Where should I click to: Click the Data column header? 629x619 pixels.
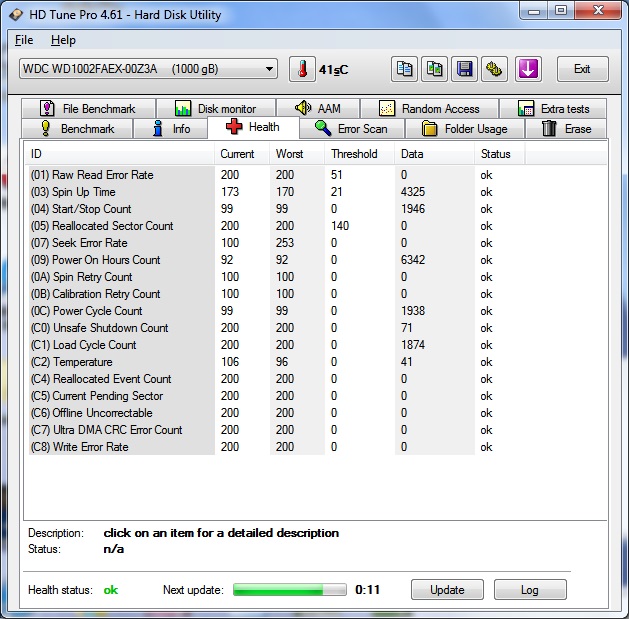[x=434, y=154]
